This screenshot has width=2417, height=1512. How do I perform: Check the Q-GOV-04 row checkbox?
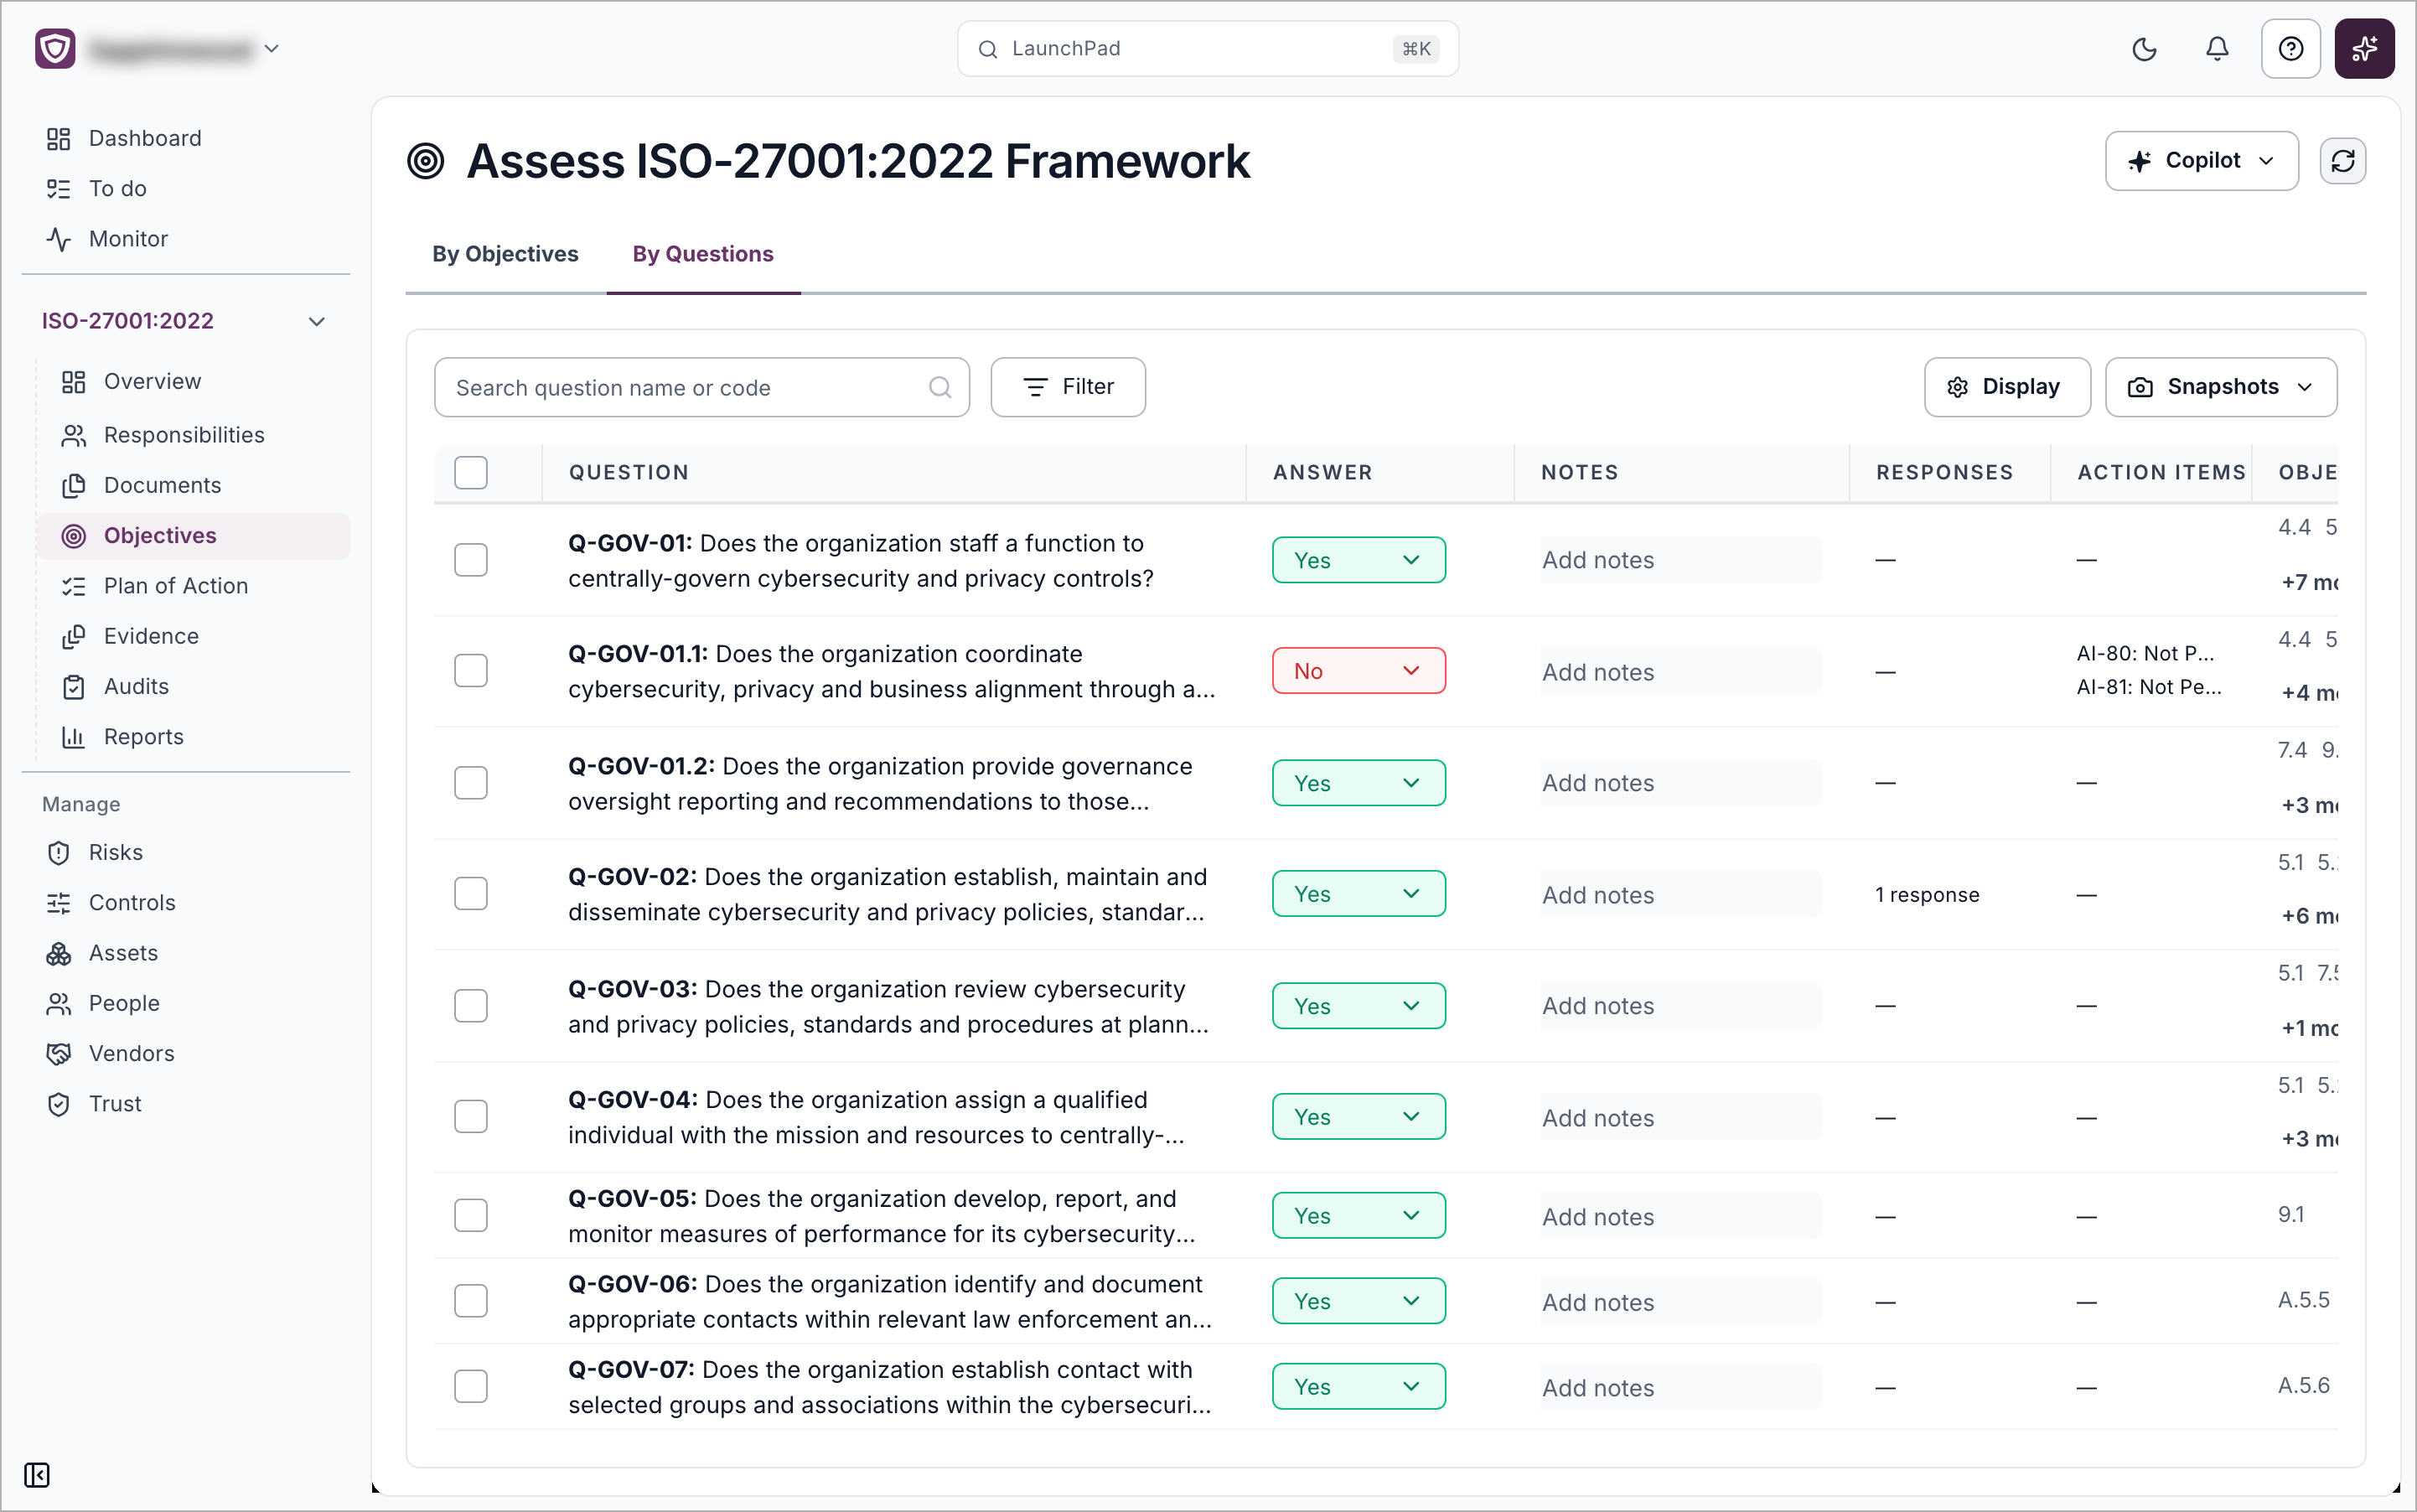470,1116
